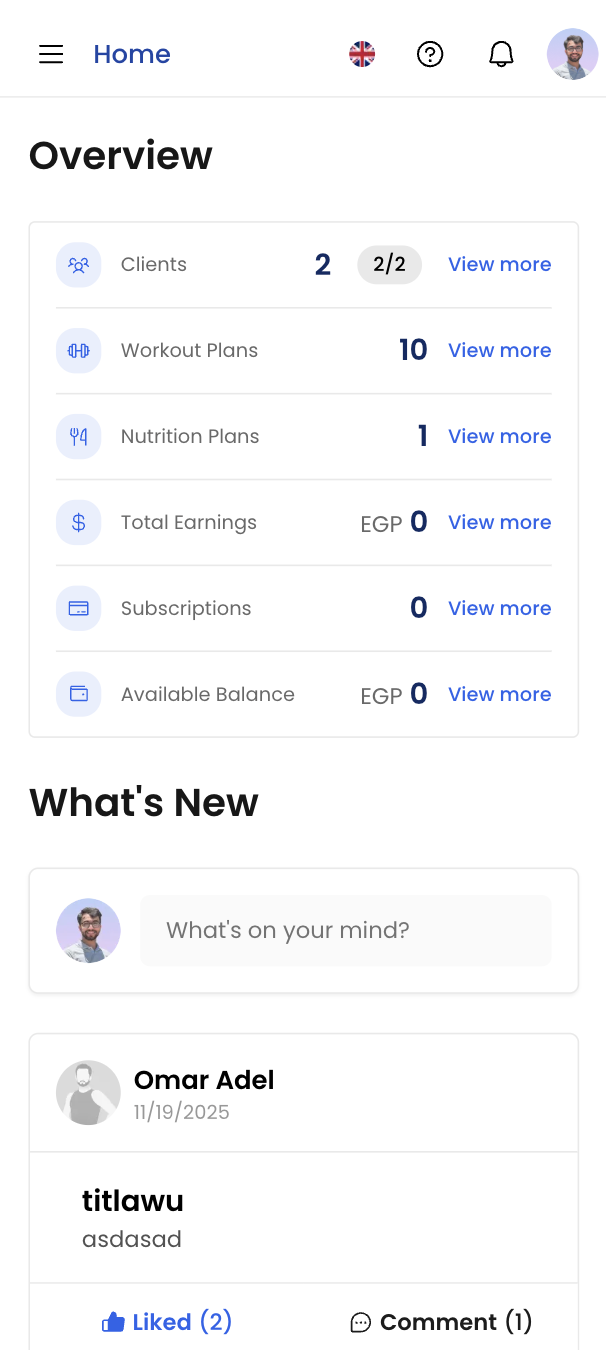View more Workout Plans
Image resolution: width=606 pixels, height=1350 pixels.
tap(499, 351)
